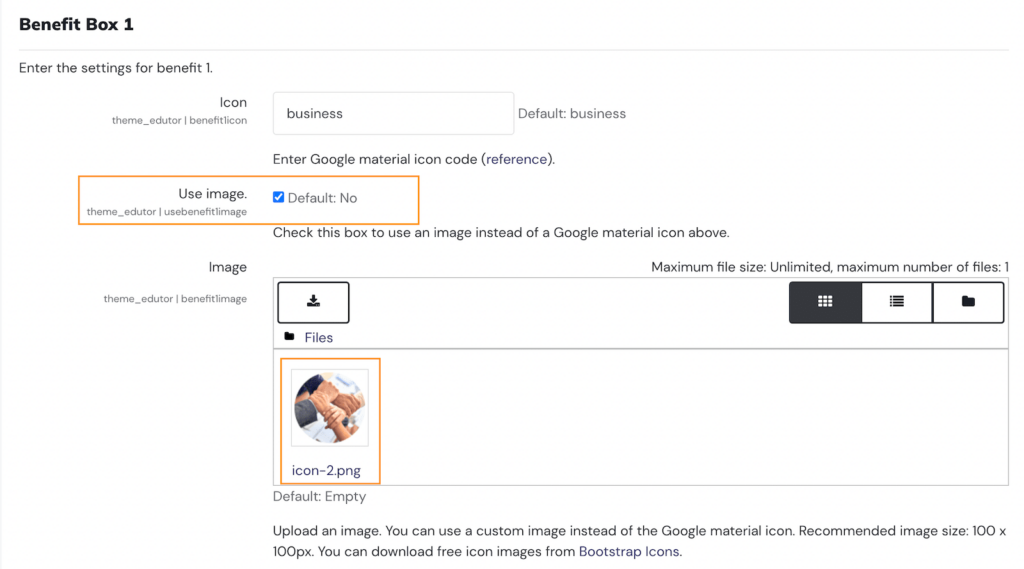Open the Google material icon reference link

coord(517,159)
